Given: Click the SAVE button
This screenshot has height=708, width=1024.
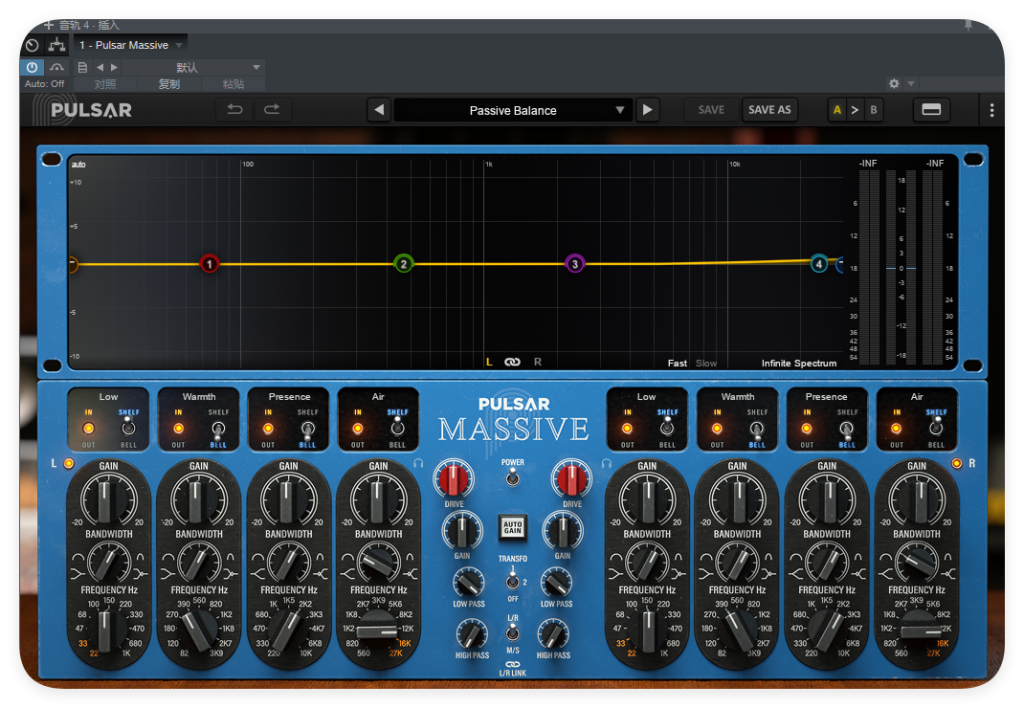Looking at the screenshot, I should (x=711, y=110).
